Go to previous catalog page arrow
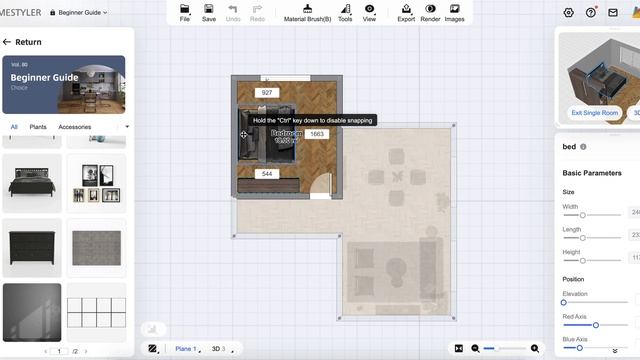The width and height of the screenshot is (640, 360). click(x=46, y=351)
